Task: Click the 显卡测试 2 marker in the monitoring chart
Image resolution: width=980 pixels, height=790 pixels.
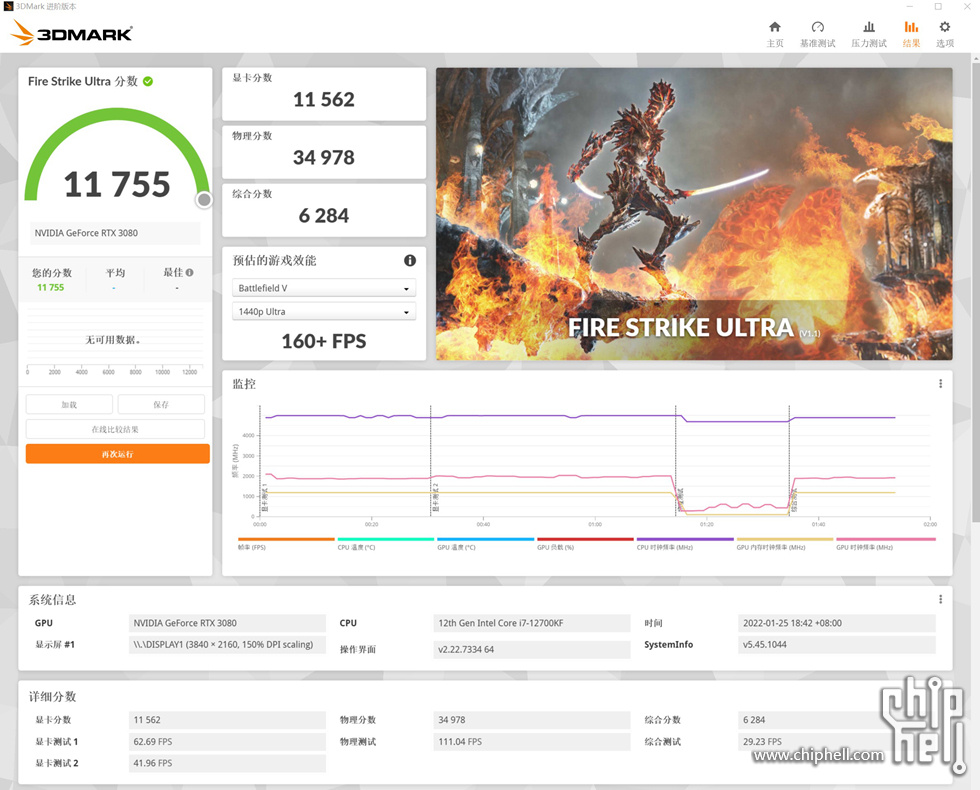Action: coord(436,497)
